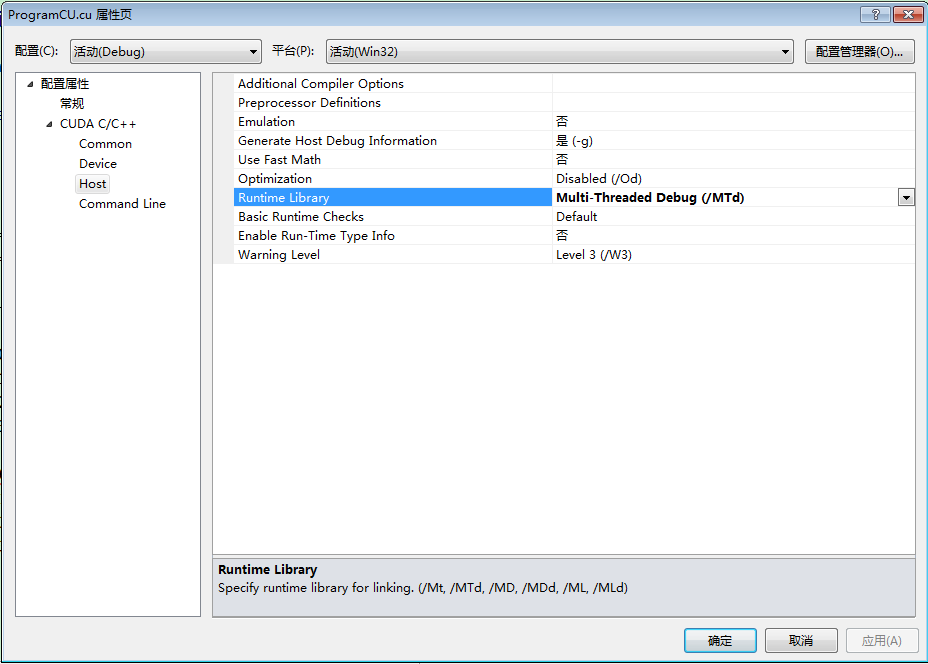This screenshot has width=928, height=664.
Task: Open the Common page under CUDA C/C++
Action: coord(105,144)
